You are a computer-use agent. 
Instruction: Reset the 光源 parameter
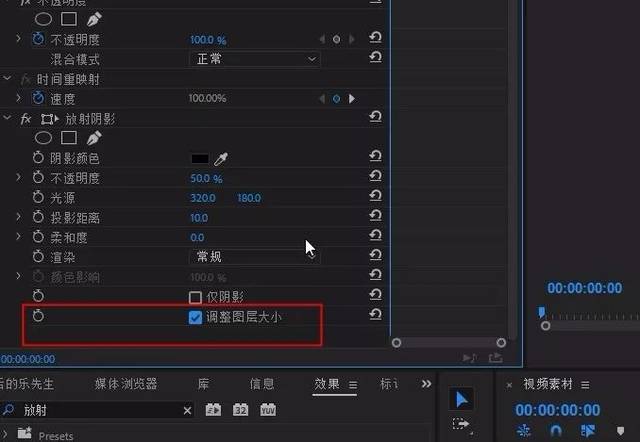pos(375,195)
